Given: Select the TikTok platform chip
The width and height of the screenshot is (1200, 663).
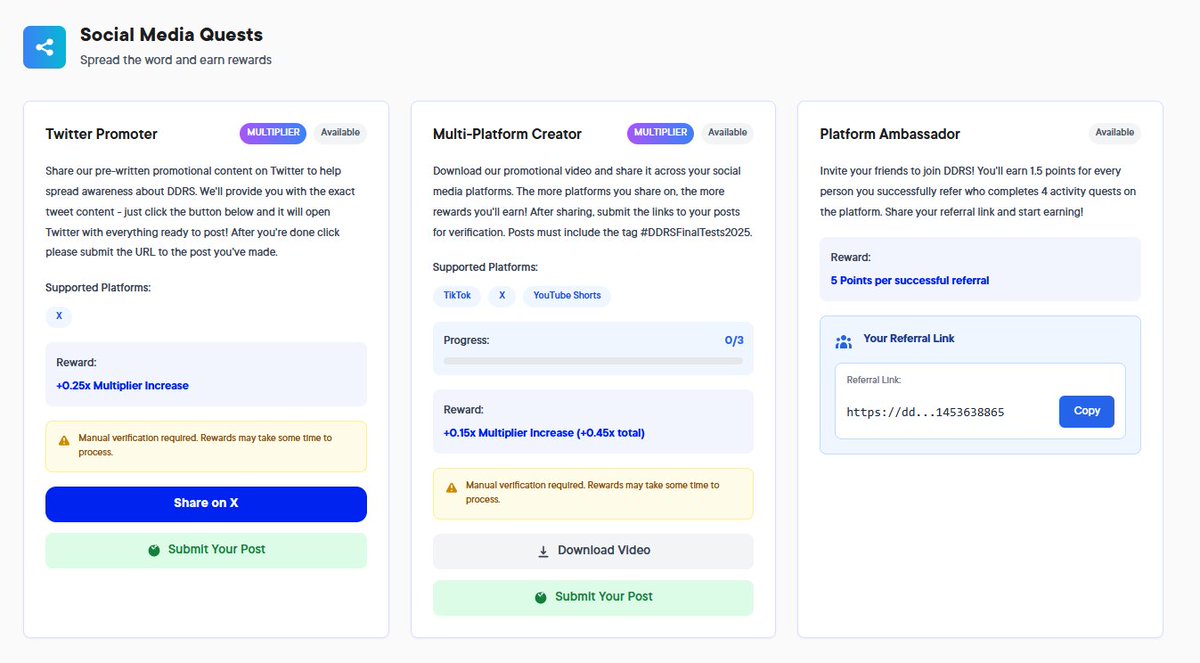Looking at the screenshot, I should 457,296.
